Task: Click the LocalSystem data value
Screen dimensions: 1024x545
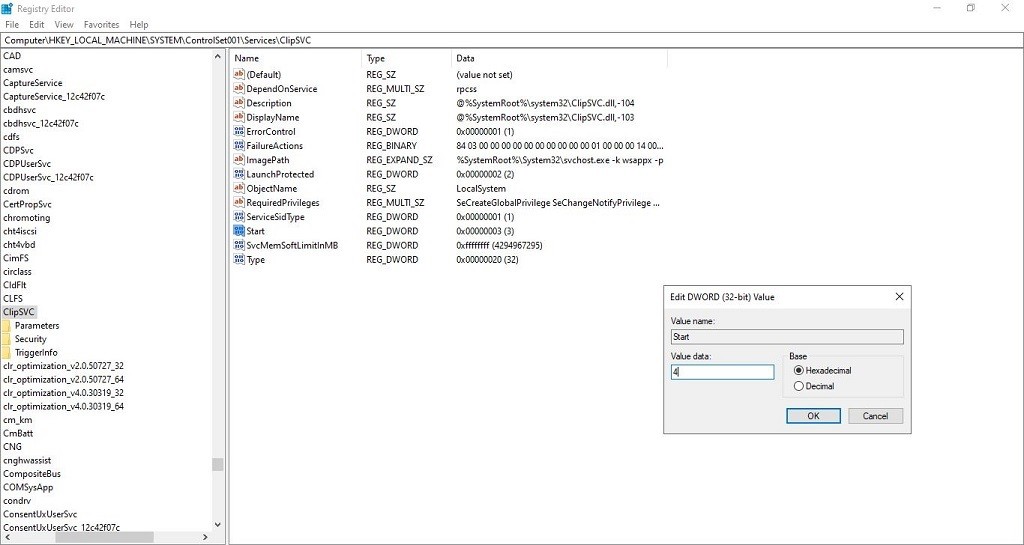Action: tap(481, 189)
